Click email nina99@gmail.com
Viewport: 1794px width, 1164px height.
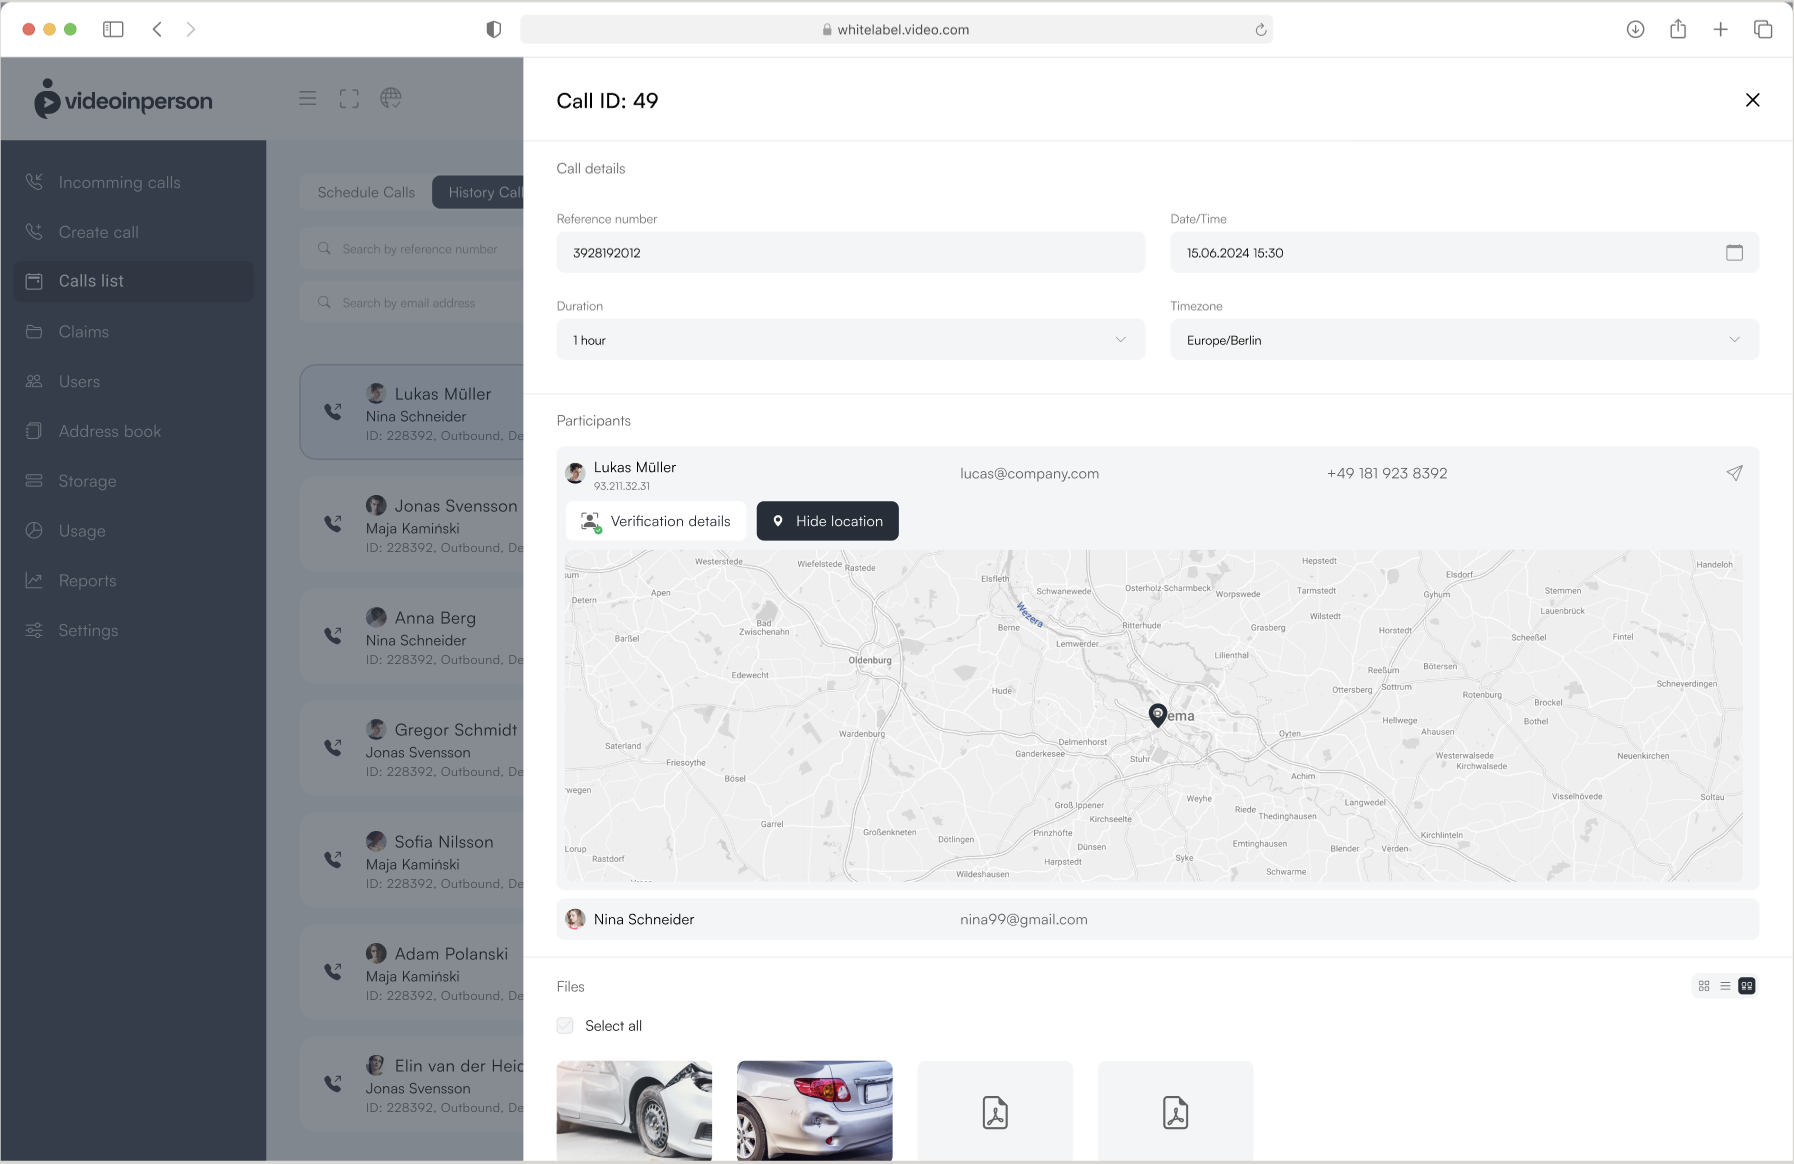click(1023, 919)
